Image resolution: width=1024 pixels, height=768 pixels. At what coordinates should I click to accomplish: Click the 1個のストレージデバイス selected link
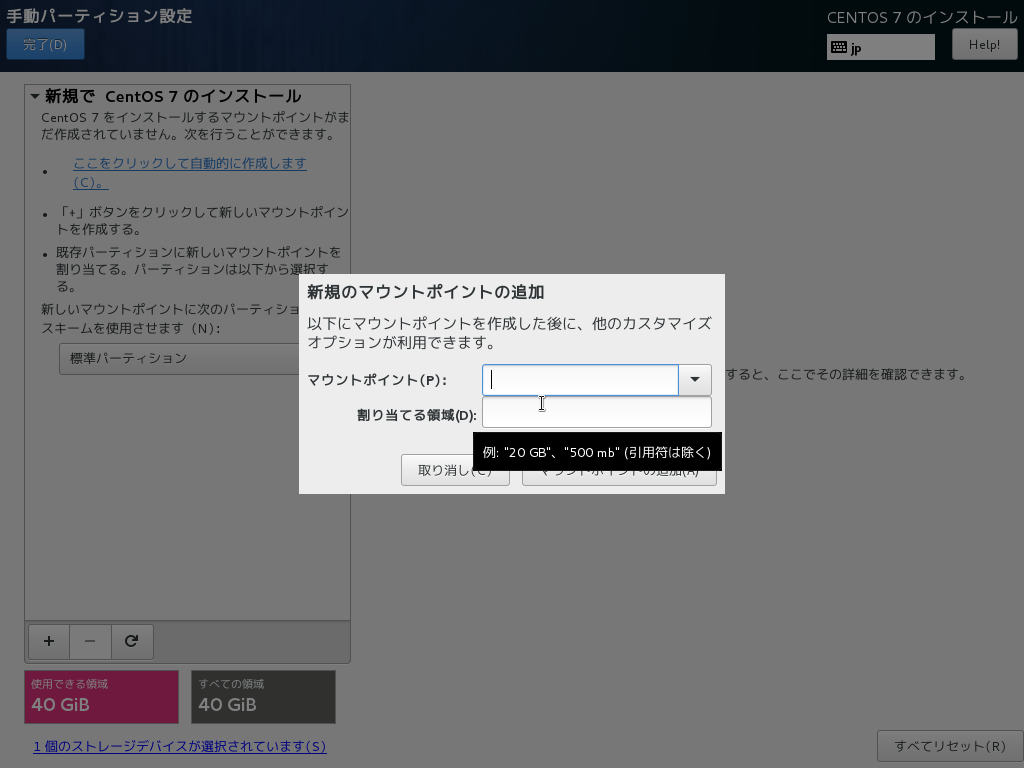pos(180,746)
